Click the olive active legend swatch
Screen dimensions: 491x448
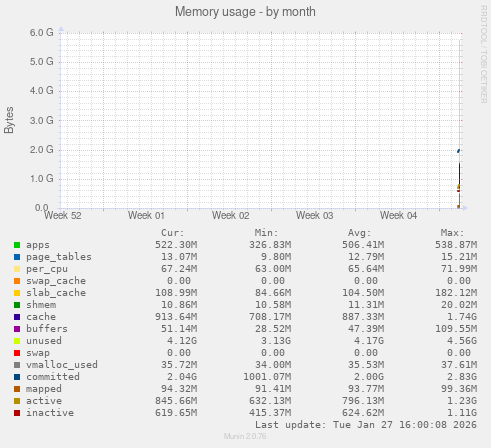[17, 401]
